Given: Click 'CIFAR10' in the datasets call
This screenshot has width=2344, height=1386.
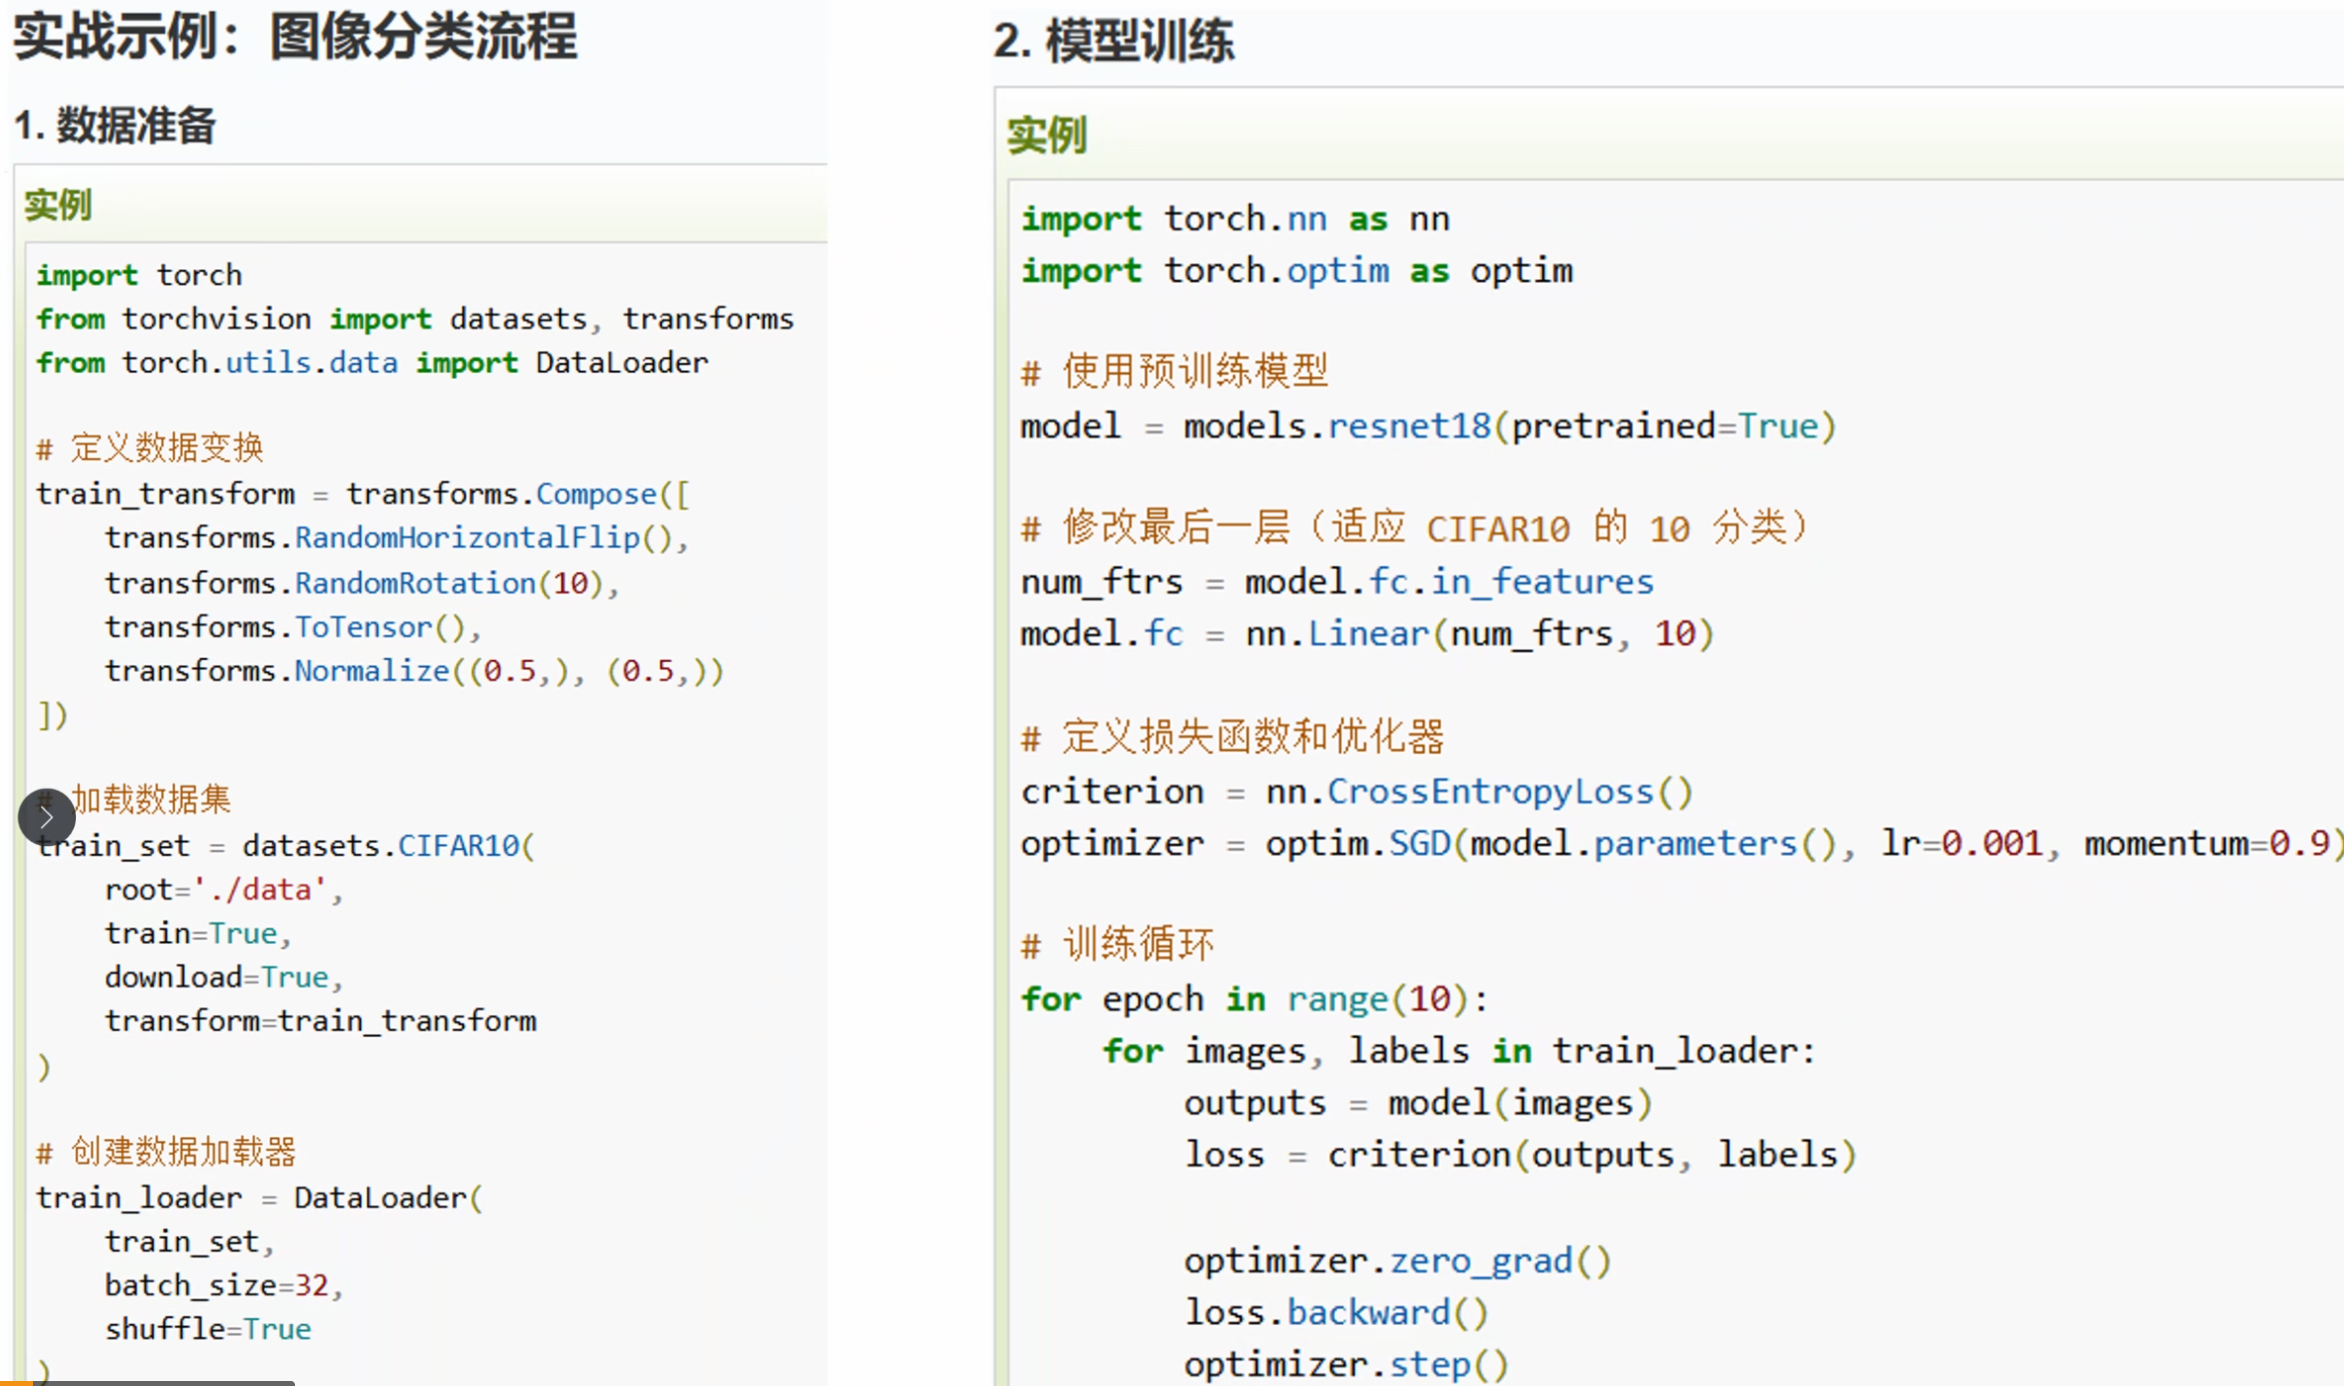Looking at the screenshot, I should click(459, 846).
